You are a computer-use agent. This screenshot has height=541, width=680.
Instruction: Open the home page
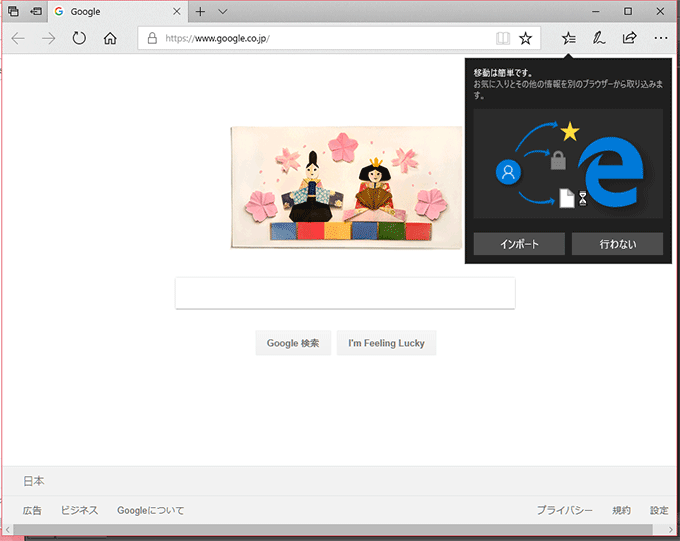coord(110,38)
